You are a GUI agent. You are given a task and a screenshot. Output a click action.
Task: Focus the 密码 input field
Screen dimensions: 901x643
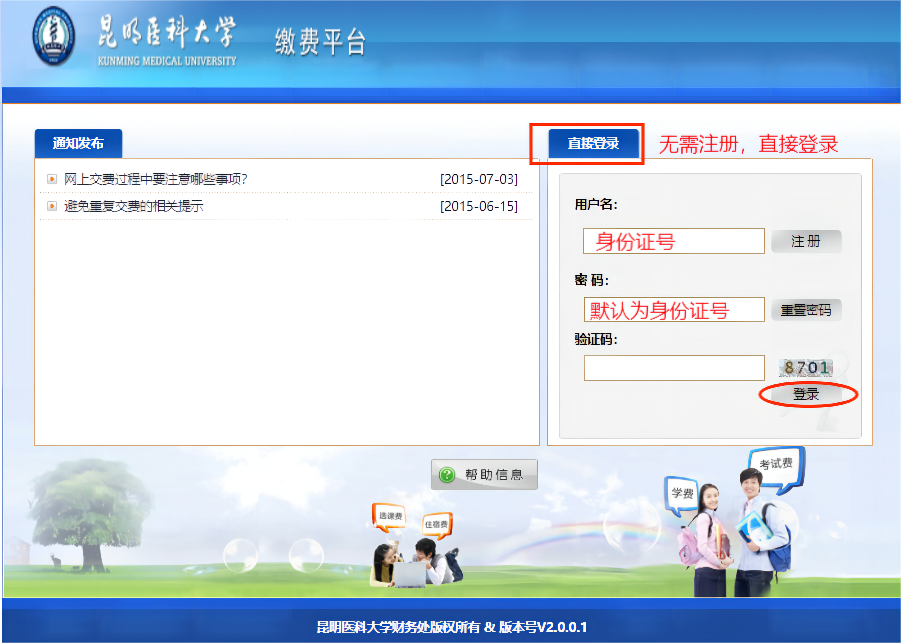[673, 310]
